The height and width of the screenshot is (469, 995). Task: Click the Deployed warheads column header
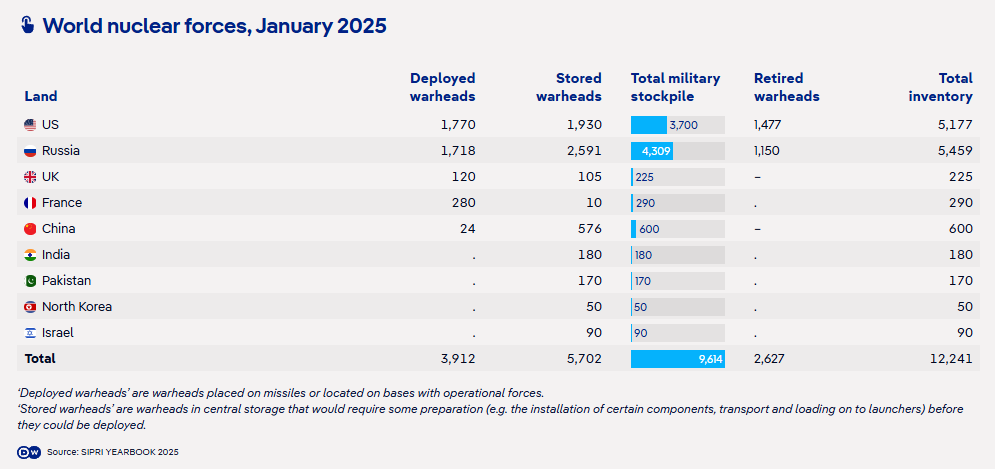coord(442,87)
